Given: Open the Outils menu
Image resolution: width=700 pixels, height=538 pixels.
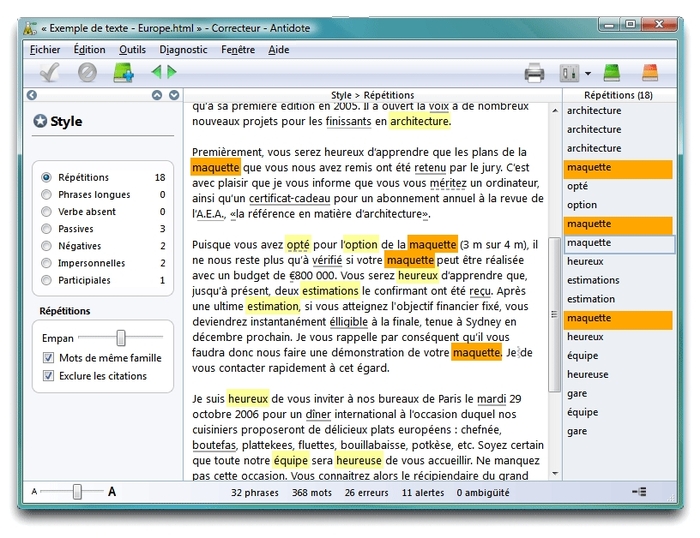Looking at the screenshot, I should (x=132, y=49).
